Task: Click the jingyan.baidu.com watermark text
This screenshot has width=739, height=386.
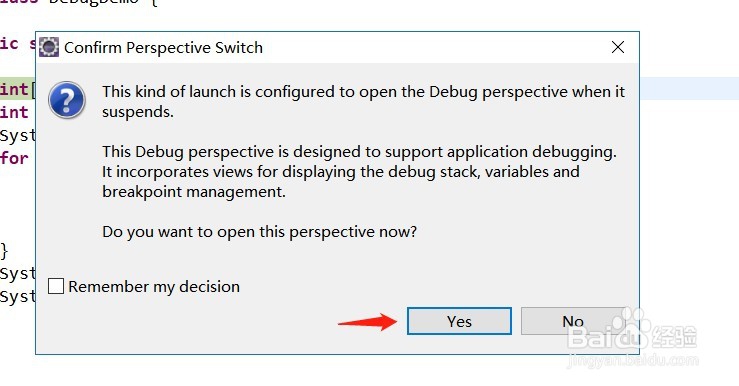Action: (632, 361)
